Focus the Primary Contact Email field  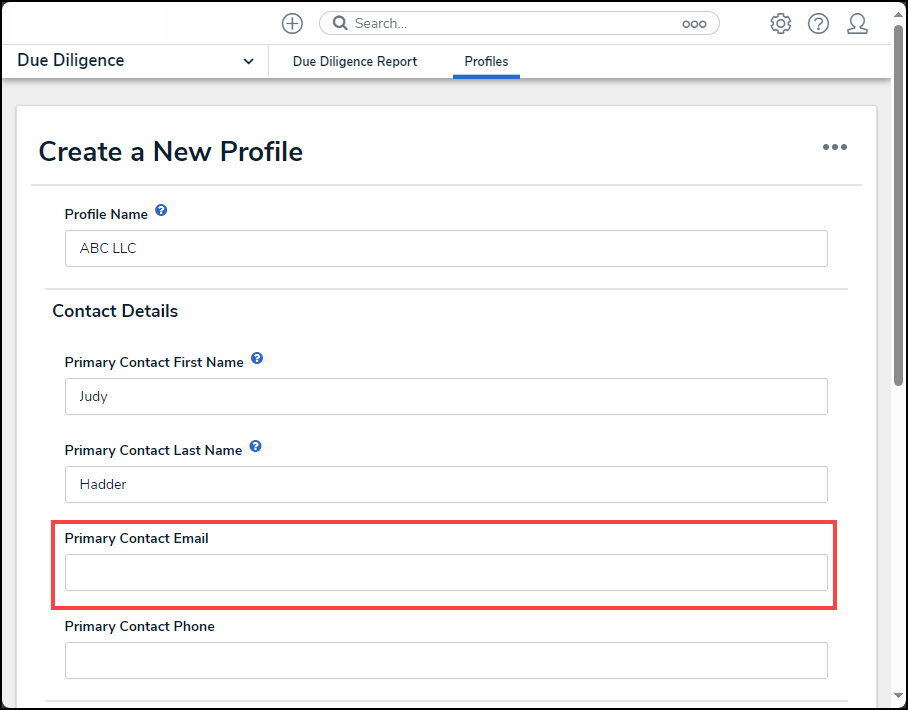tap(446, 573)
